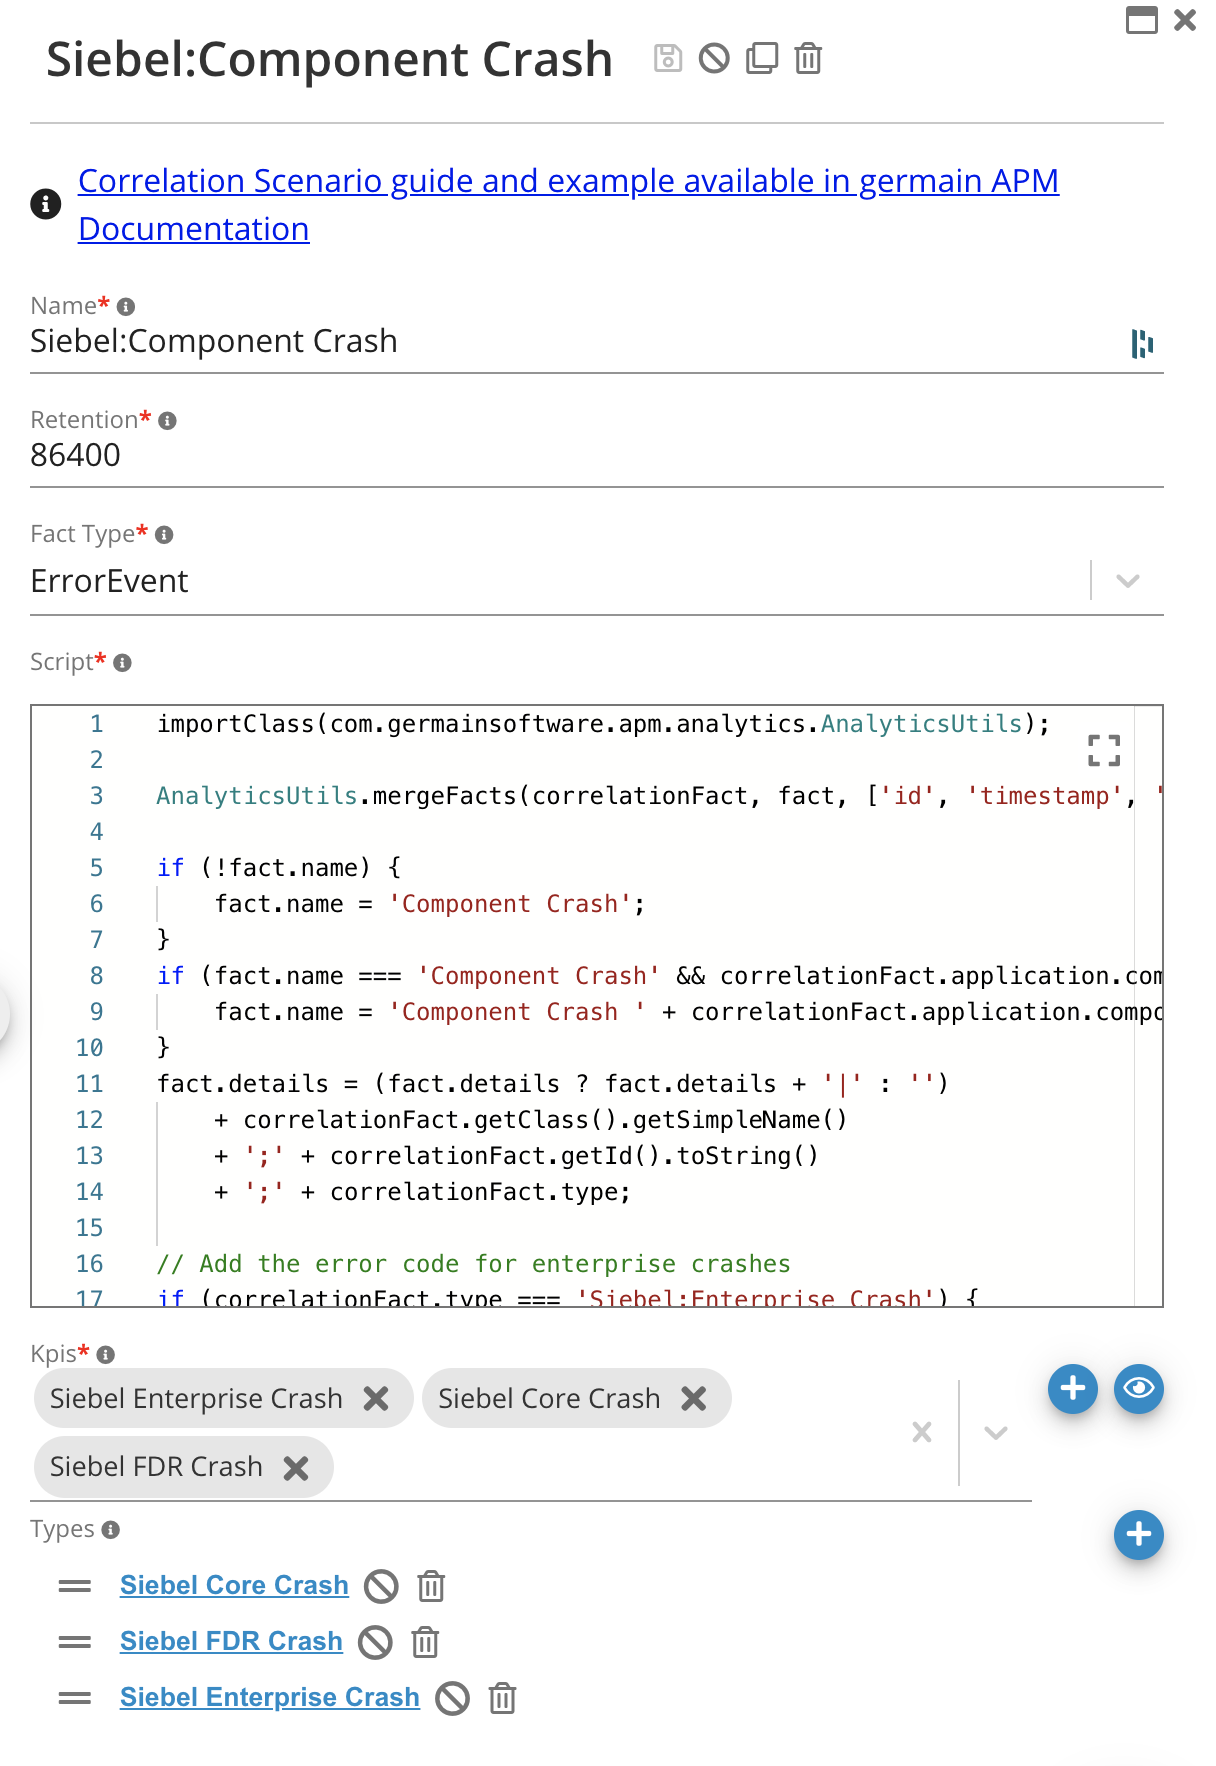Add a new KPI with plus button
The image size is (1216, 1766).
[1073, 1389]
